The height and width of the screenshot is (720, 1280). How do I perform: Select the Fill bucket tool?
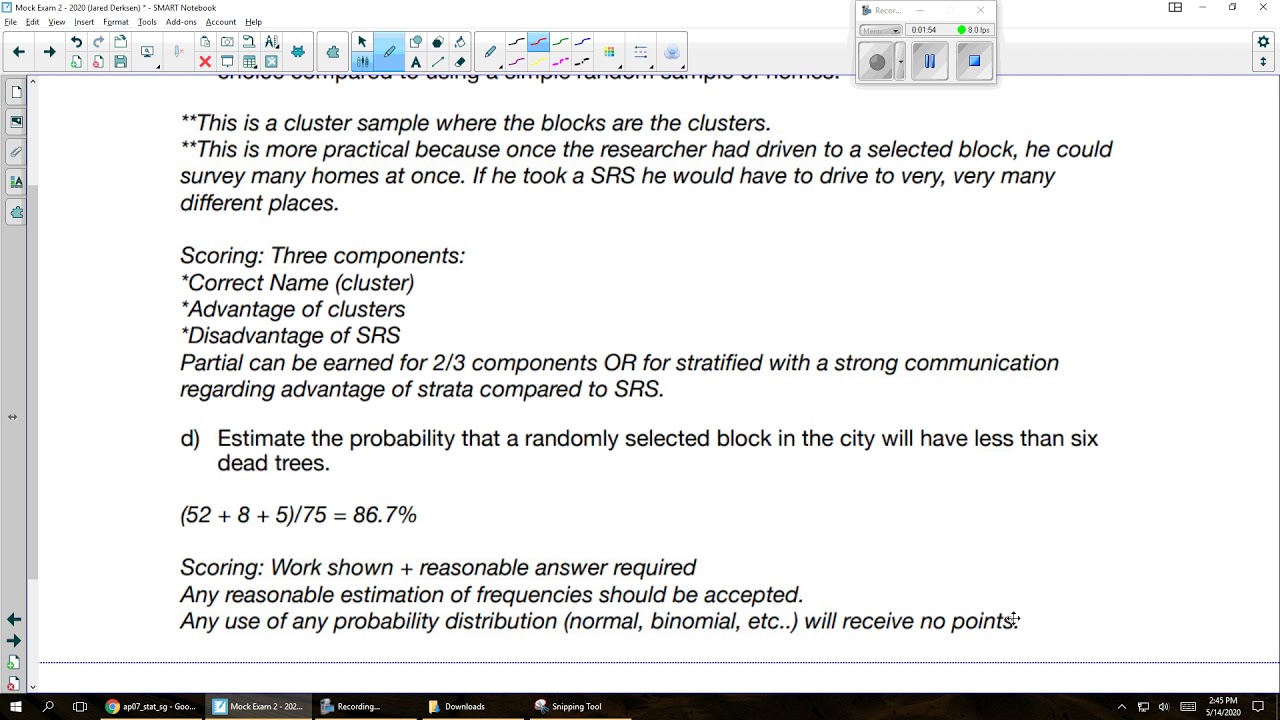[x=460, y=42]
